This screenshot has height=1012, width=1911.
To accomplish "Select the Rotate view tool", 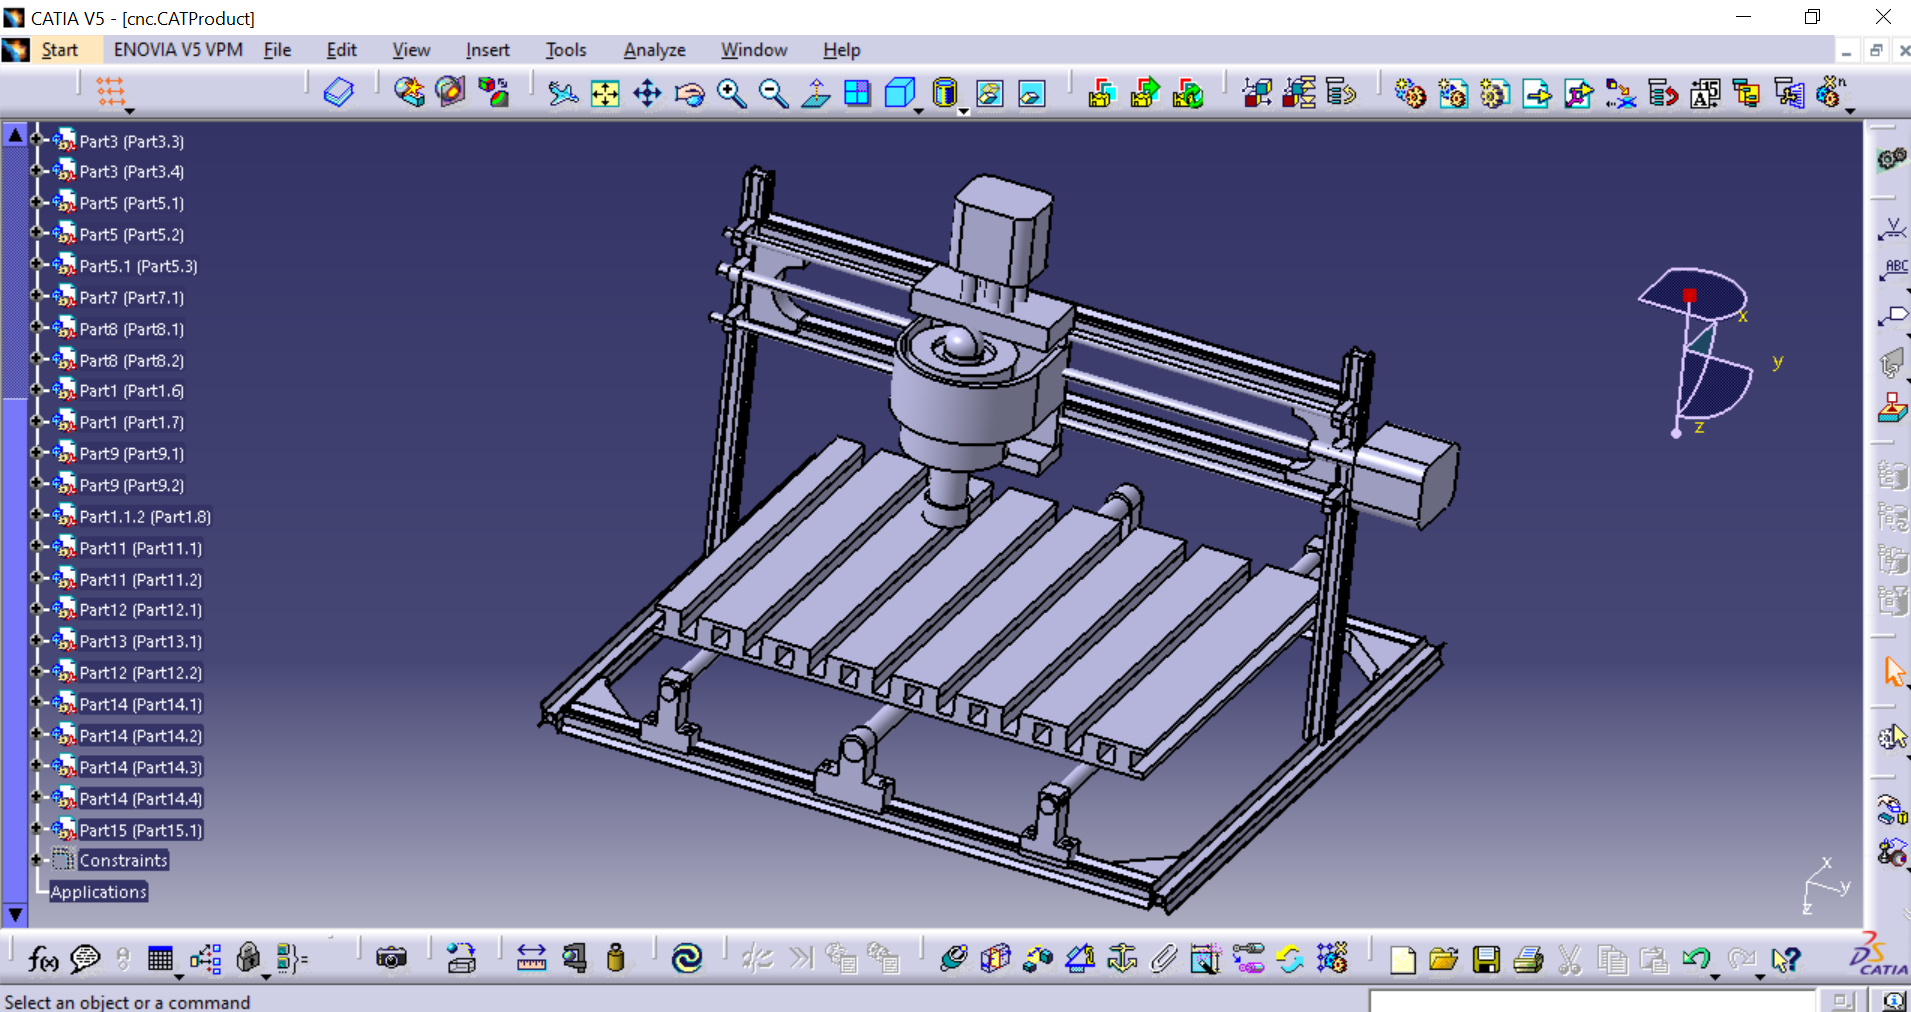I will (689, 94).
